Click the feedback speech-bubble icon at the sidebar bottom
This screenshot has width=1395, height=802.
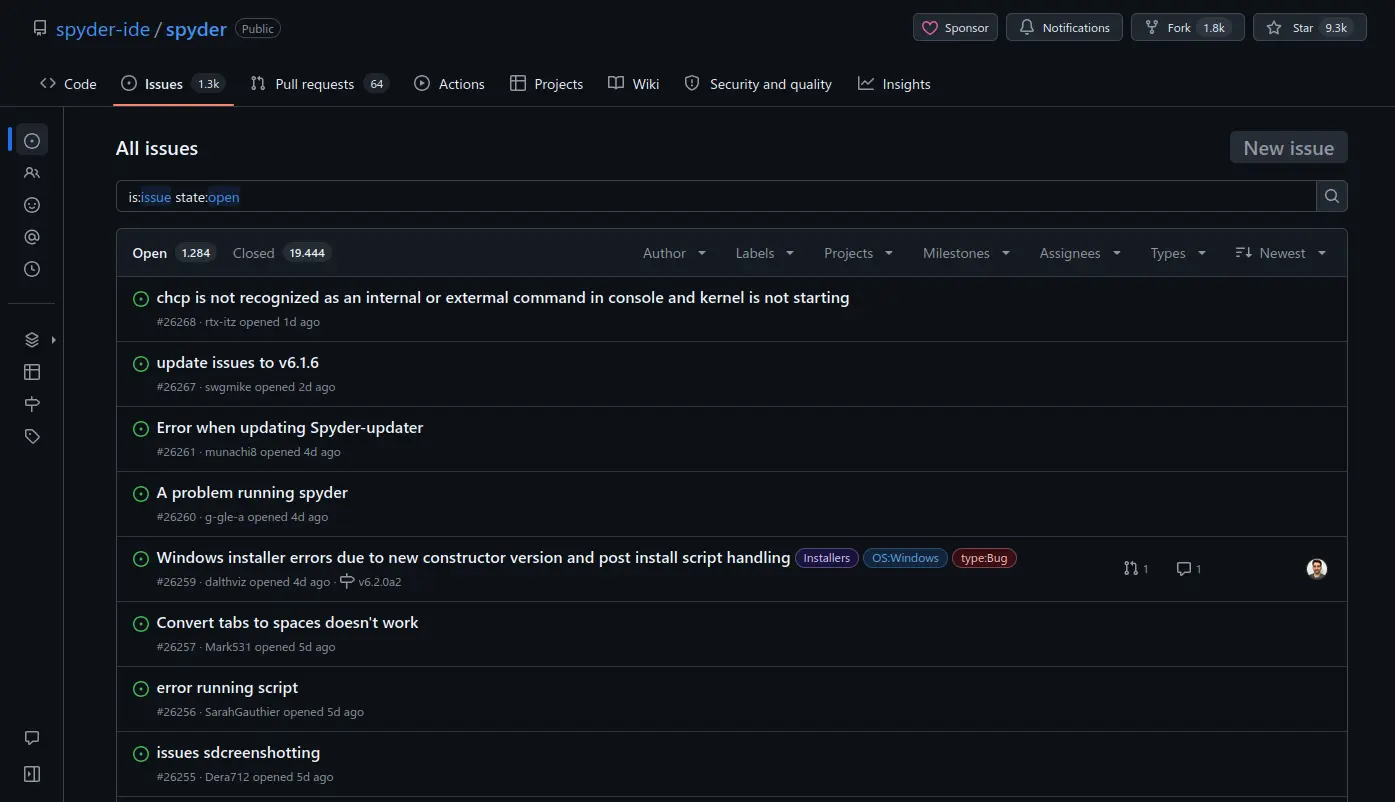point(32,738)
